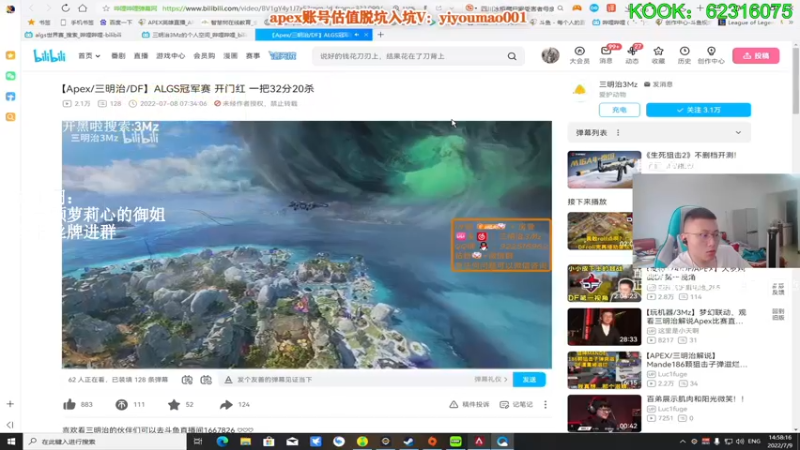Image resolution: width=800 pixels, height=450 pixels.
Task: Expand the 弹幕列表 danmaku list chevron
Action: coord(738,133)
